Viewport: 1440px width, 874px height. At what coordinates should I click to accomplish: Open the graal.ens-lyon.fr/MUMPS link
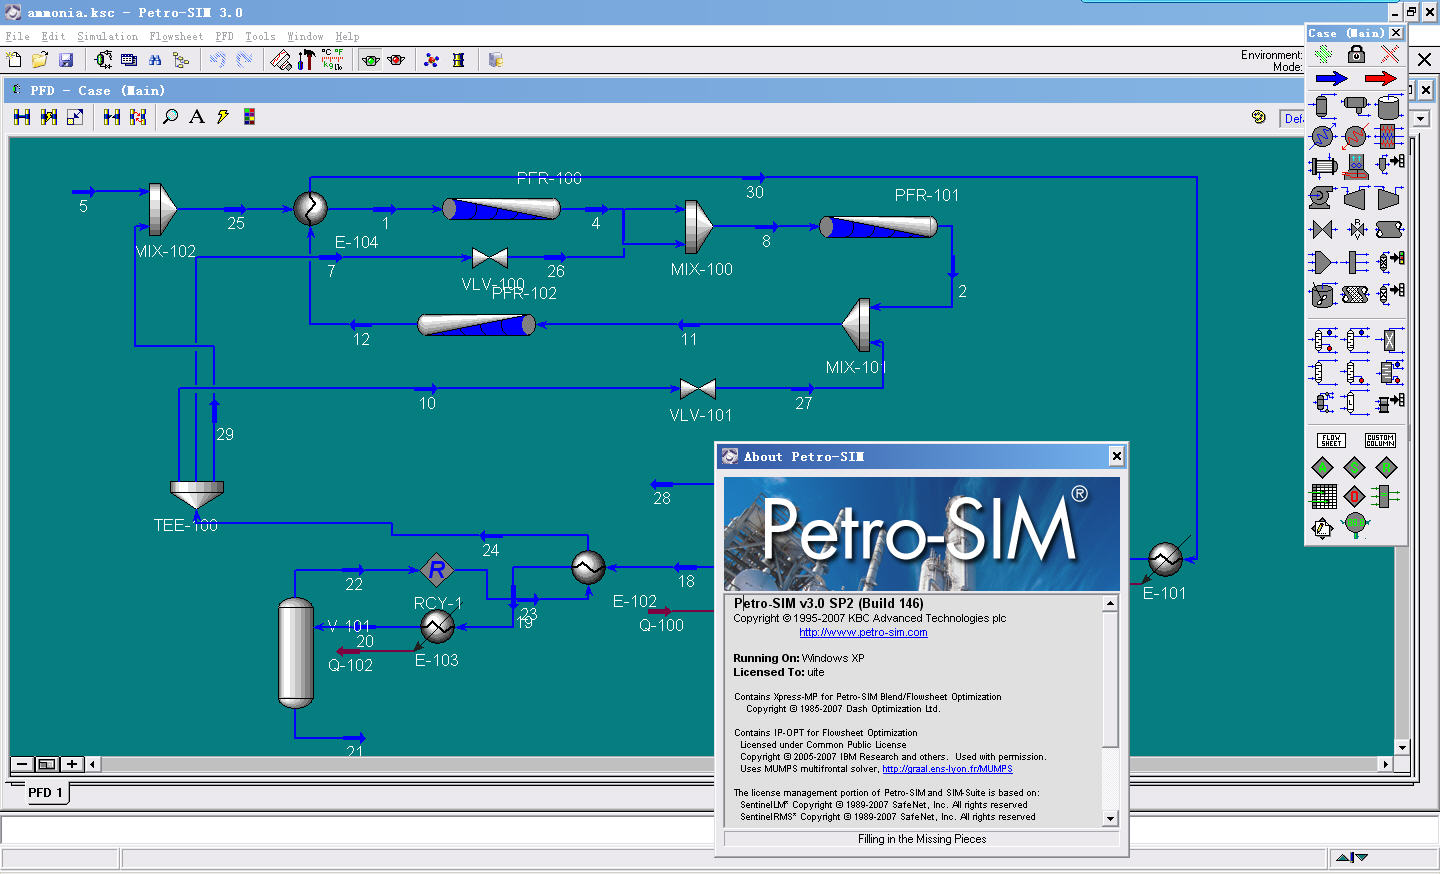(947, 769)
